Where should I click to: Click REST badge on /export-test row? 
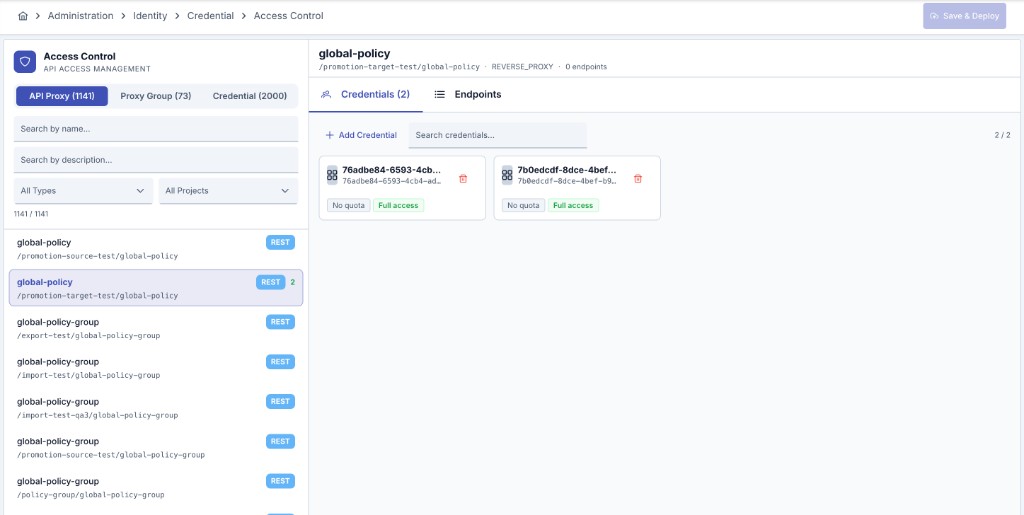point(280,322)
